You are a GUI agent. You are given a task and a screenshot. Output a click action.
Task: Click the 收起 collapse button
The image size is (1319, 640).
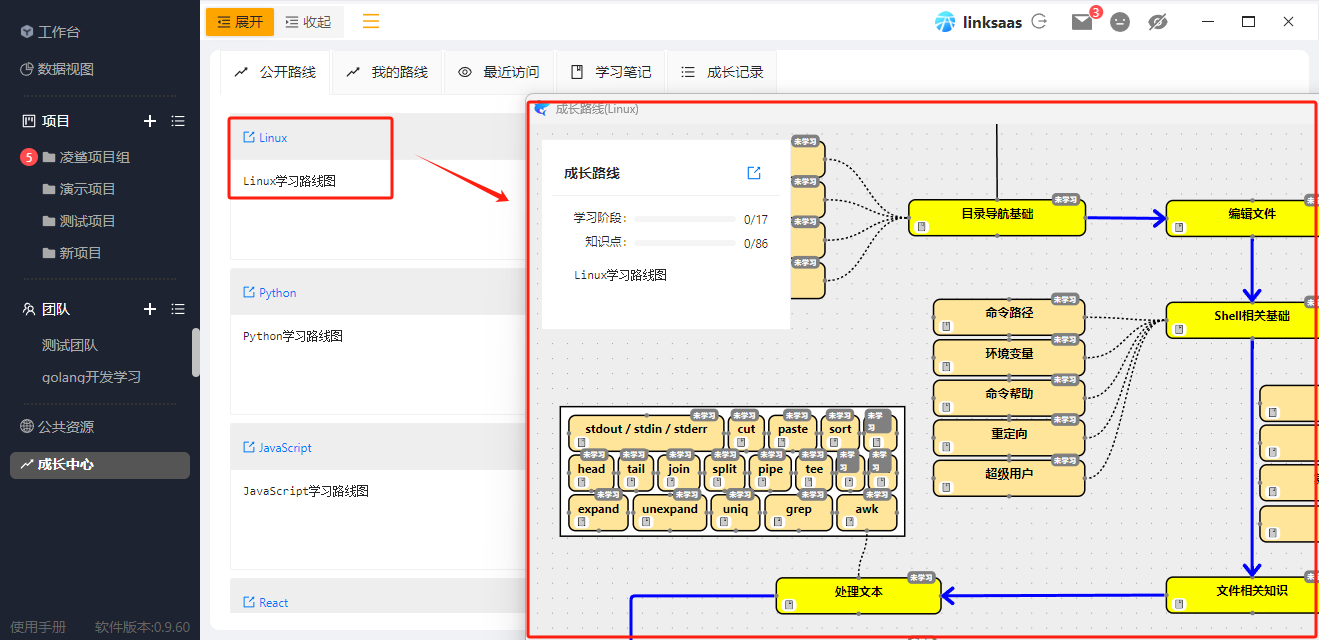pos(308,22)
